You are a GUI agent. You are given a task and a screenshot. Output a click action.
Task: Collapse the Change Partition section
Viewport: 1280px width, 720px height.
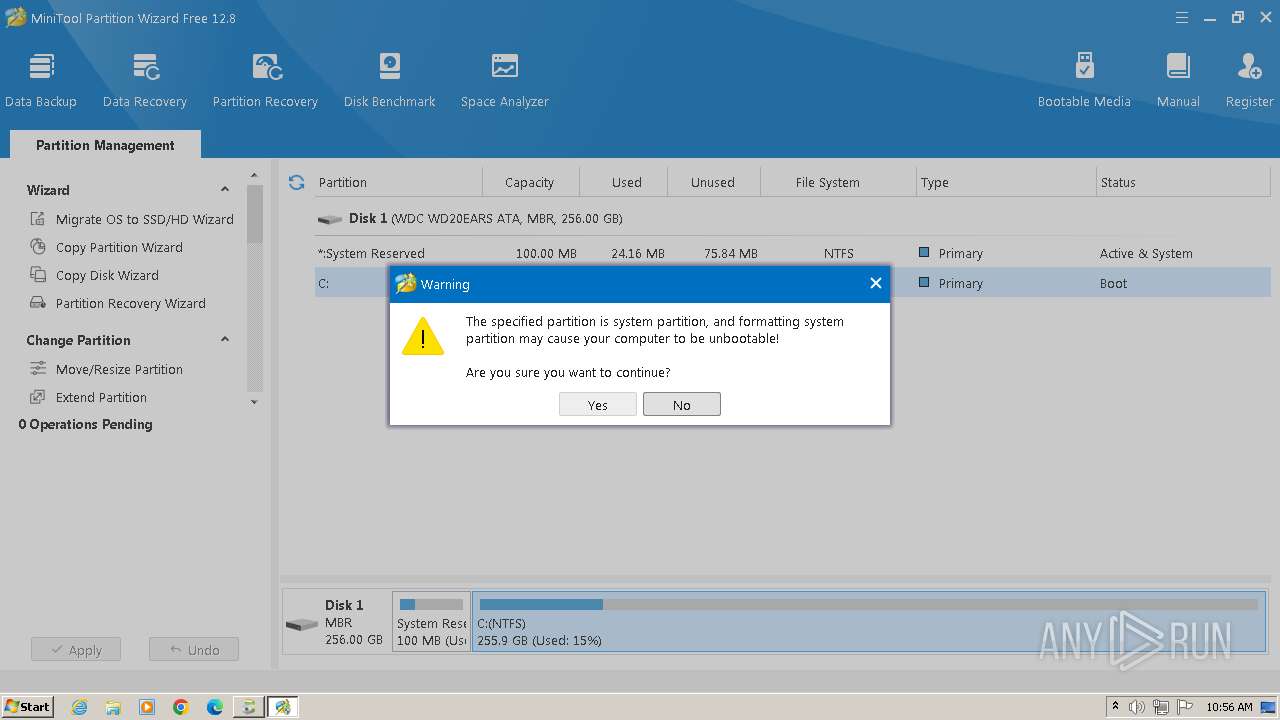click(225, 339)
